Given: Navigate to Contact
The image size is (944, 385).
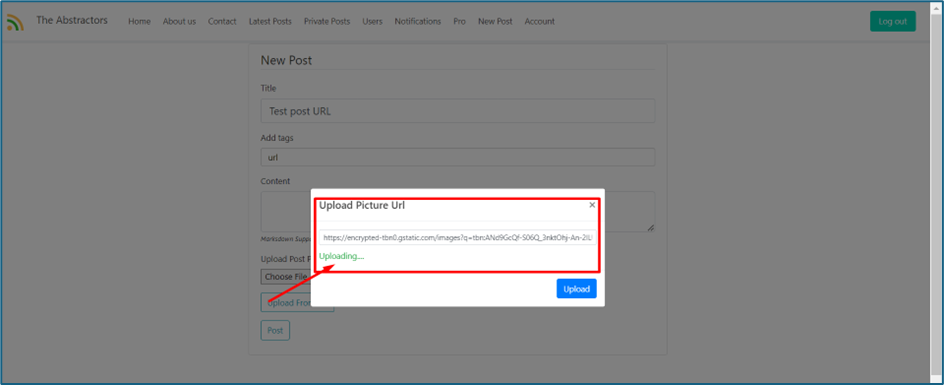Looking at the screenshot, I should point(222,21).
